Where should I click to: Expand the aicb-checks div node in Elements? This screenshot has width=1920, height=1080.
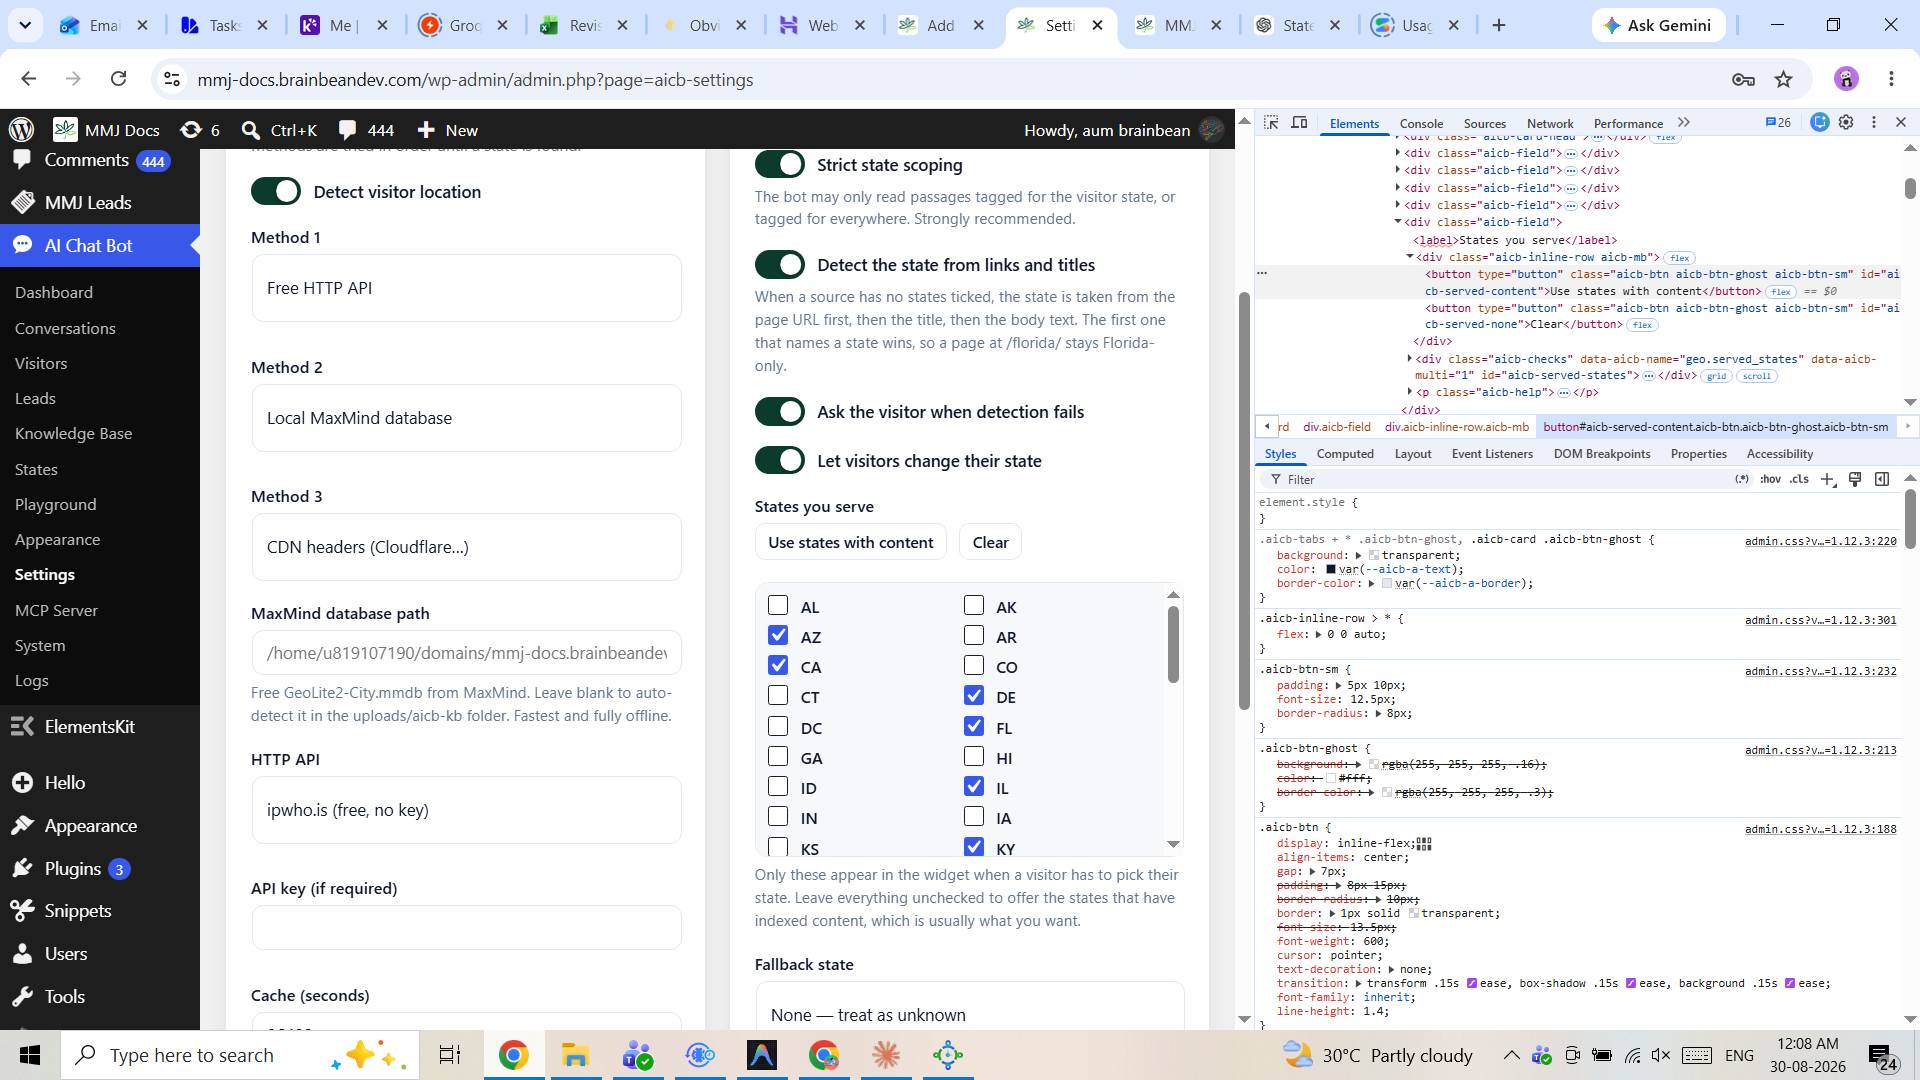click(1410, 359)
